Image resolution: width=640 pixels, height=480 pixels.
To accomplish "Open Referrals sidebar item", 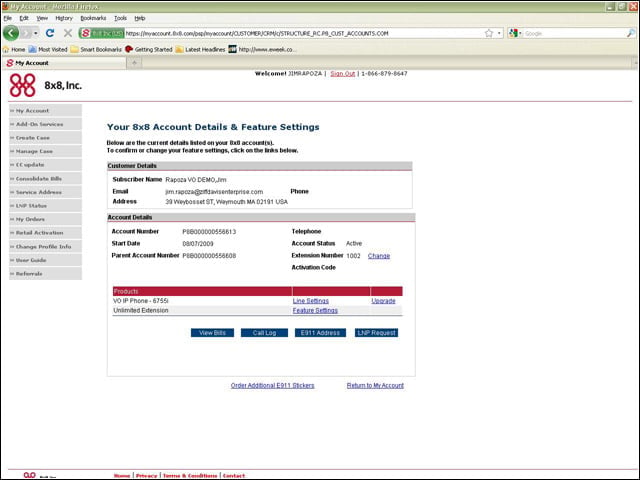I will click(45, 273).
